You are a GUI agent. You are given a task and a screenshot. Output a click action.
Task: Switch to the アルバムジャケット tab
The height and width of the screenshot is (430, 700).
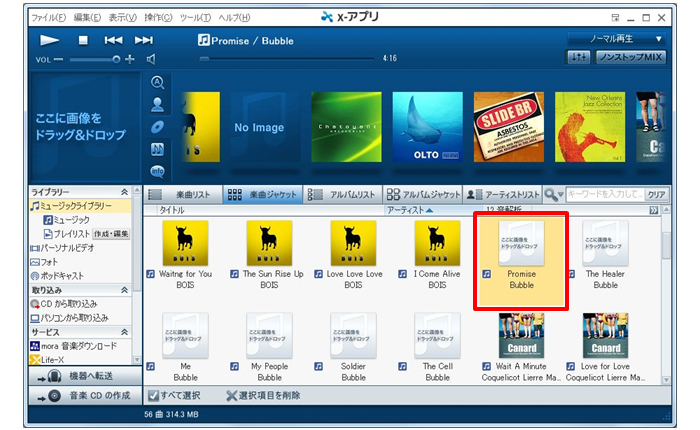(x=424, y=194)
